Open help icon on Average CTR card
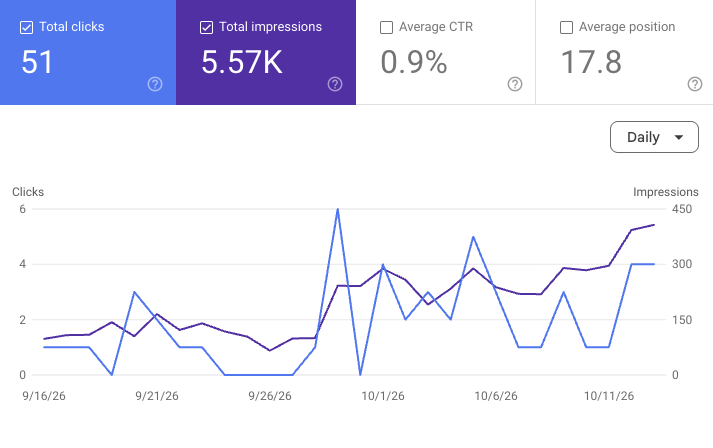The height and width of the screenshot is (448, 713). coord(515,84)
